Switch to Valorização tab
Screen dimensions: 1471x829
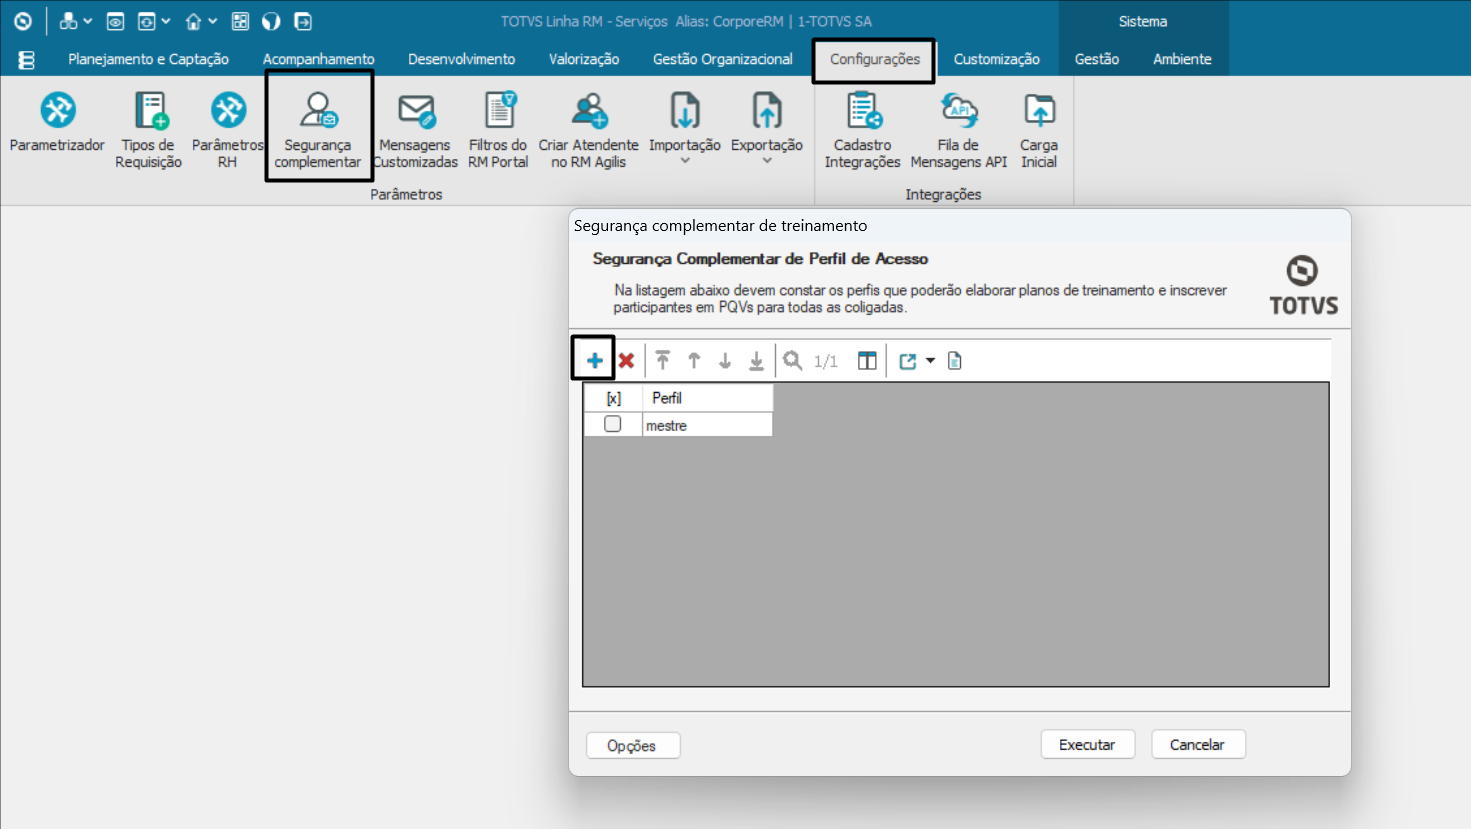coord(584,59)
